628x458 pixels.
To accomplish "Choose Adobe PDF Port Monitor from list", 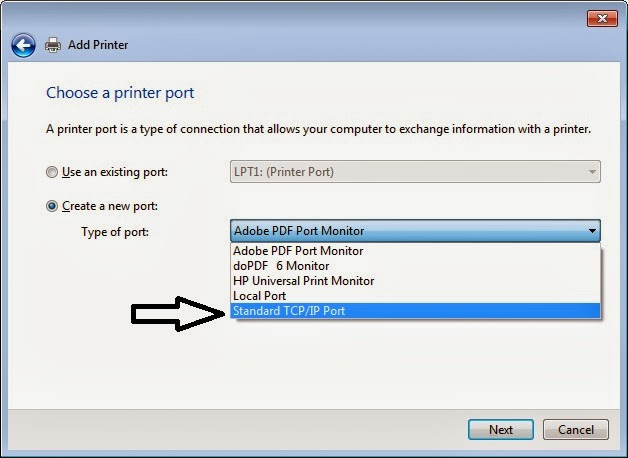I will [298, 251].
